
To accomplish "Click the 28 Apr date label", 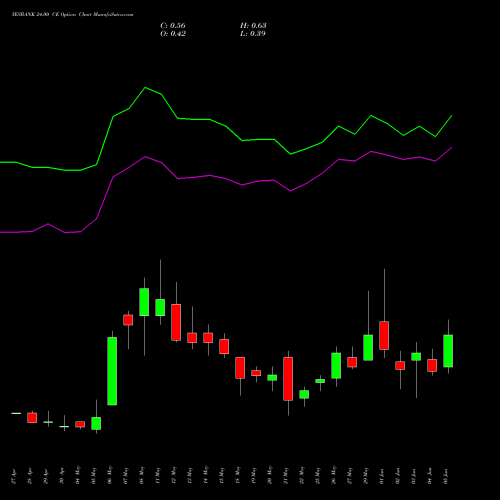I will pos(30,476).
